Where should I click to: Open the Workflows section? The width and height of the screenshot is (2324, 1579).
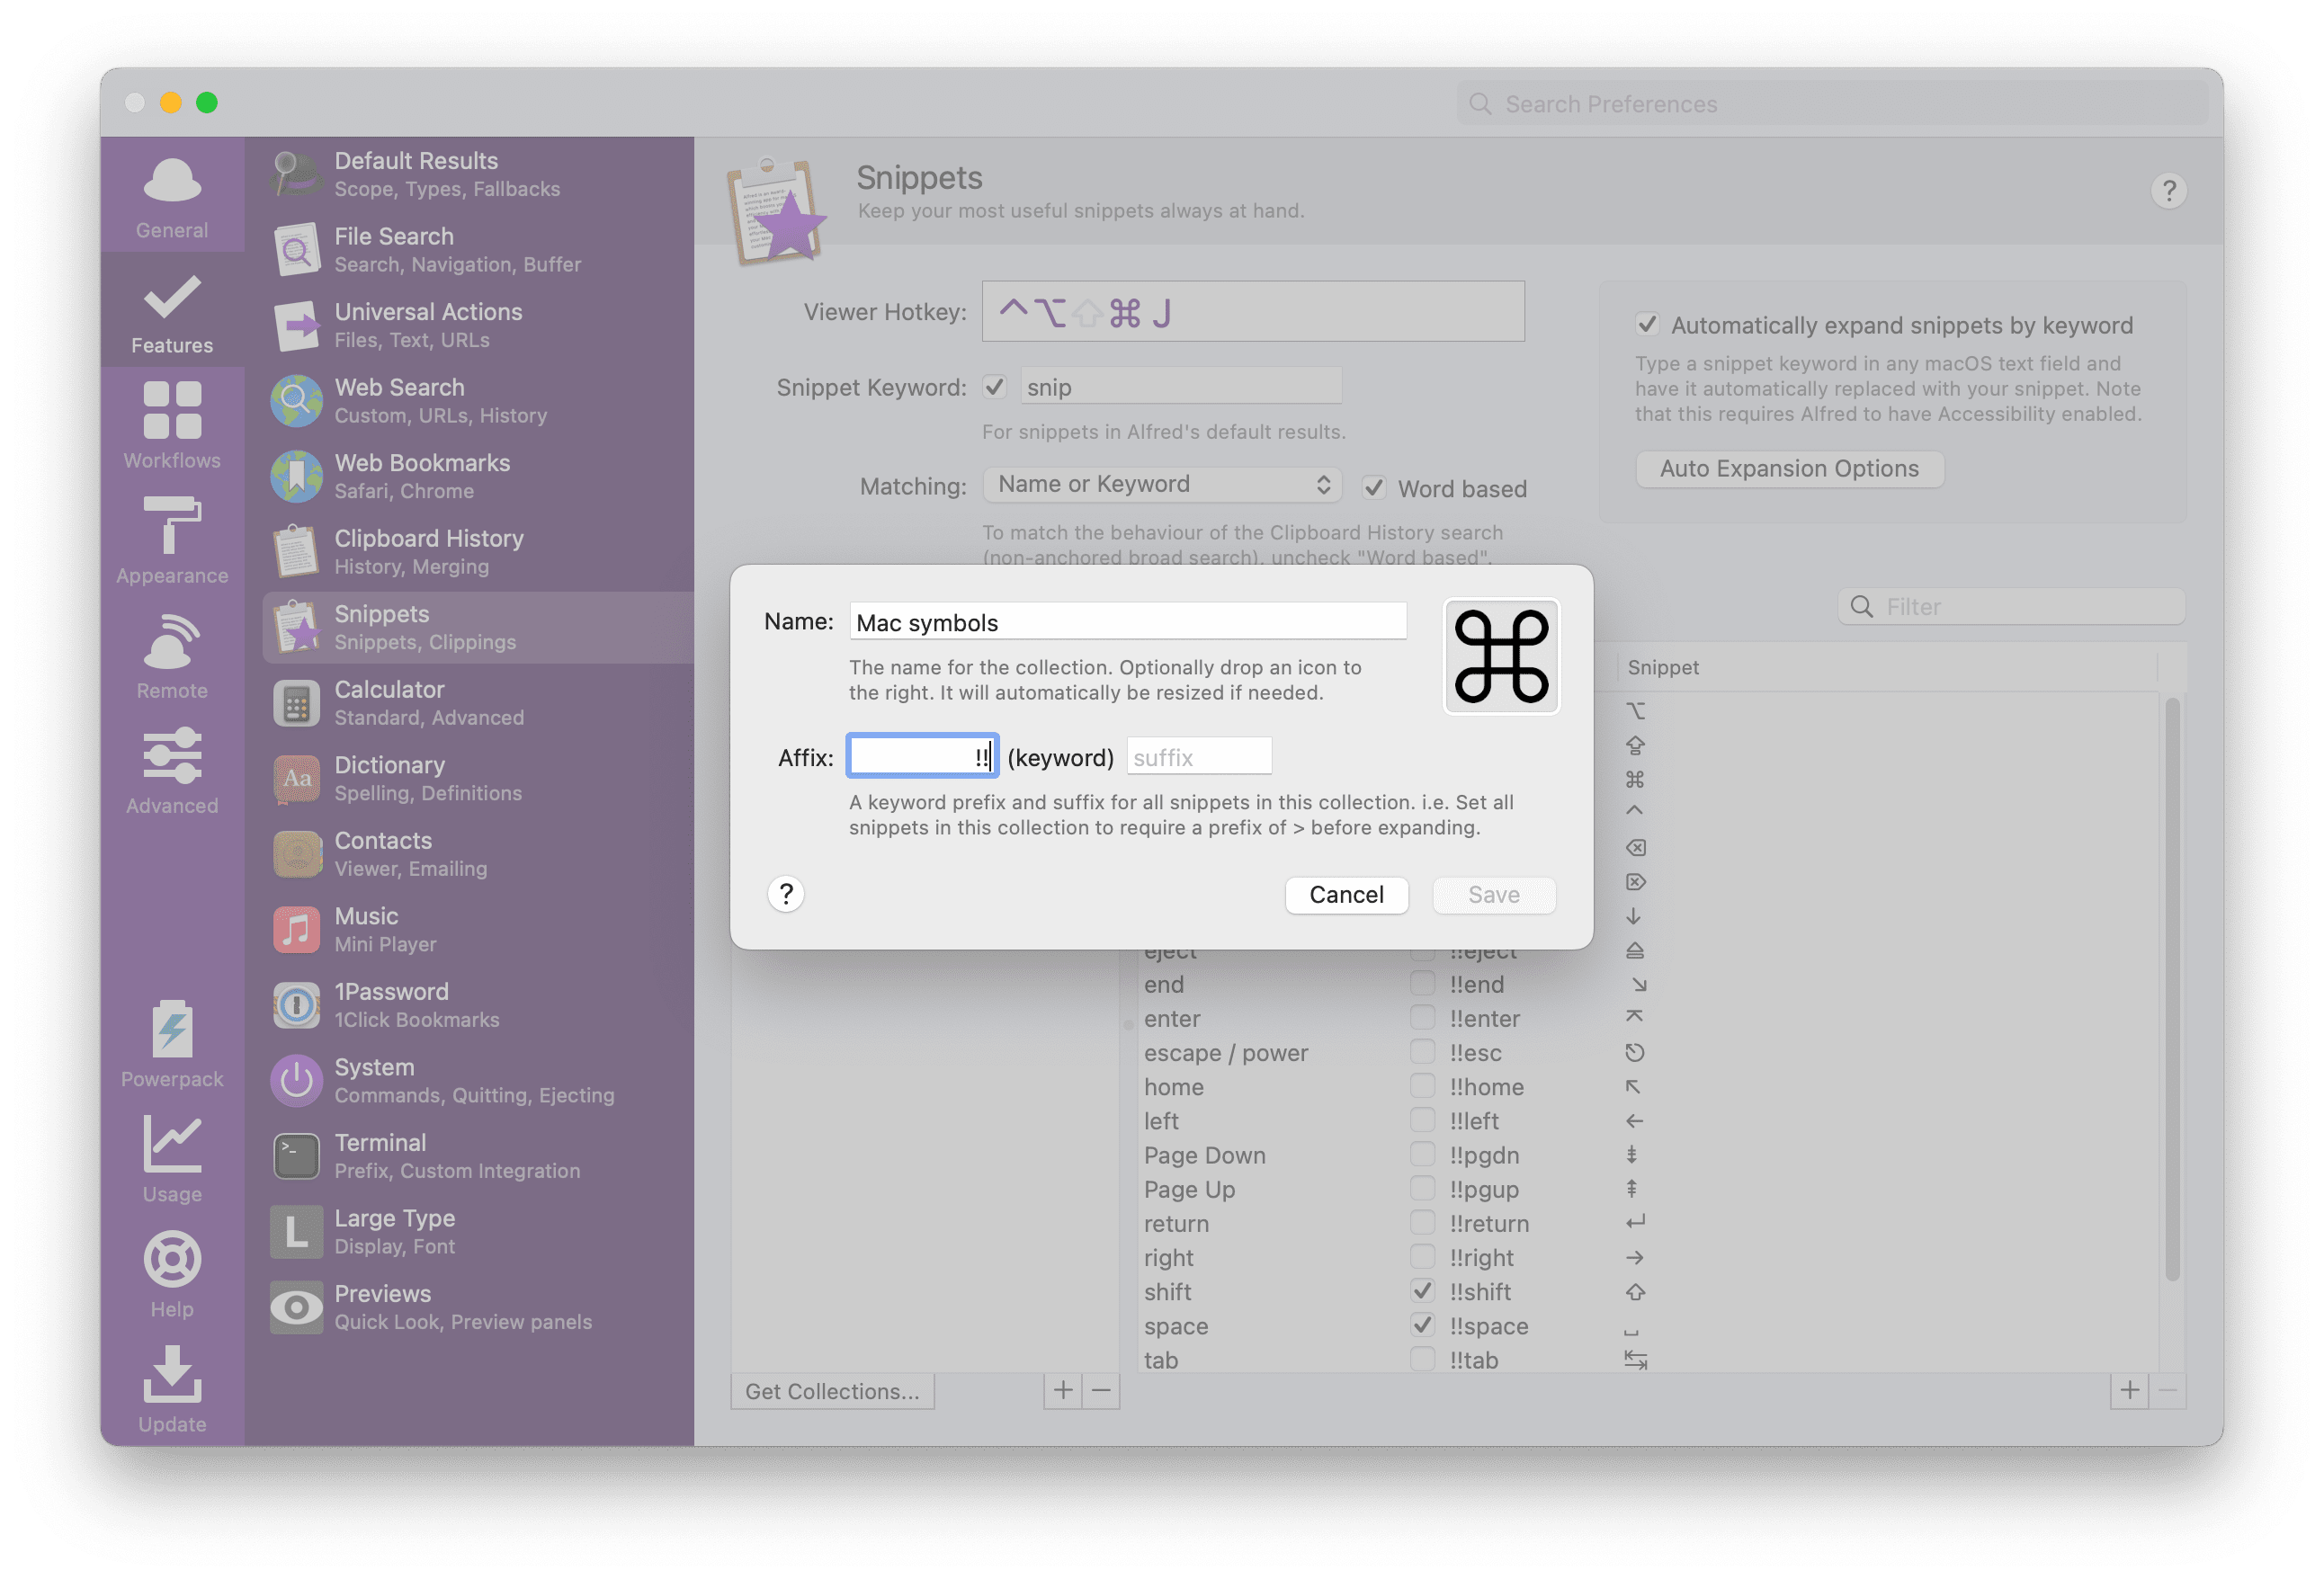pos(172,425)
